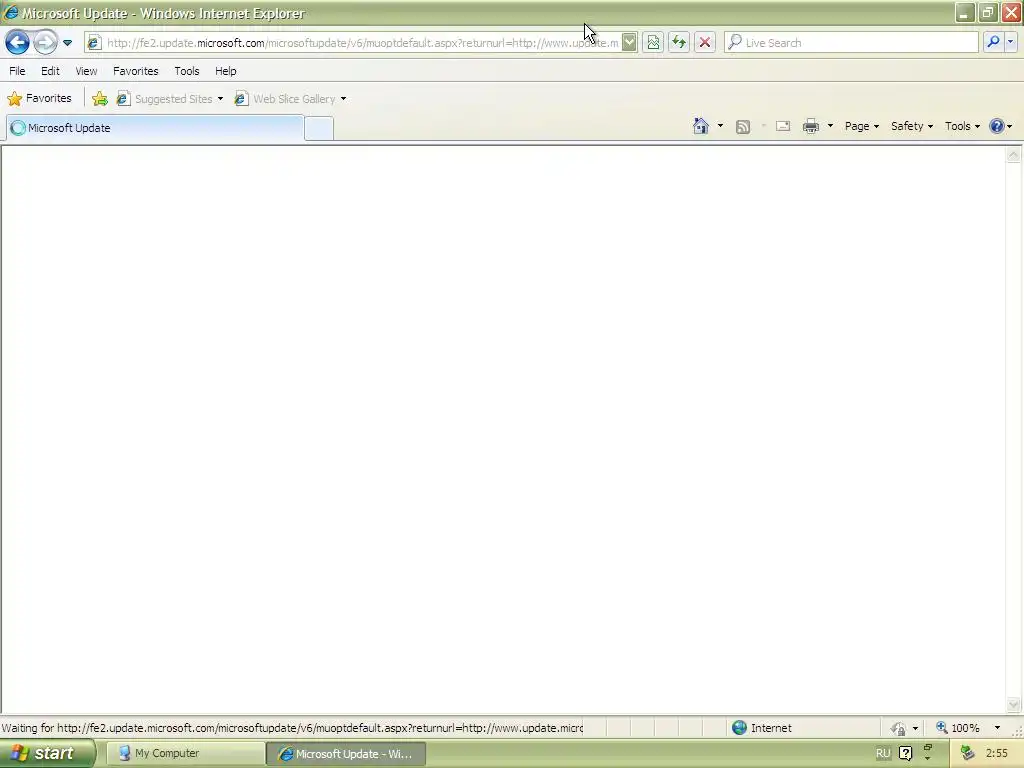The height and width of the screenshot is (768, 1024).
Task: Click the address bar URL field
Action: click(x=362, y=43)
